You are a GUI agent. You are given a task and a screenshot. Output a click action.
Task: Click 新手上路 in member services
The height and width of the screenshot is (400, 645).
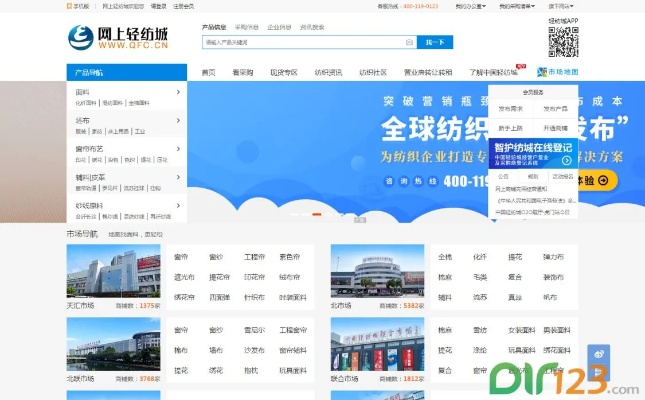(510, 128)
